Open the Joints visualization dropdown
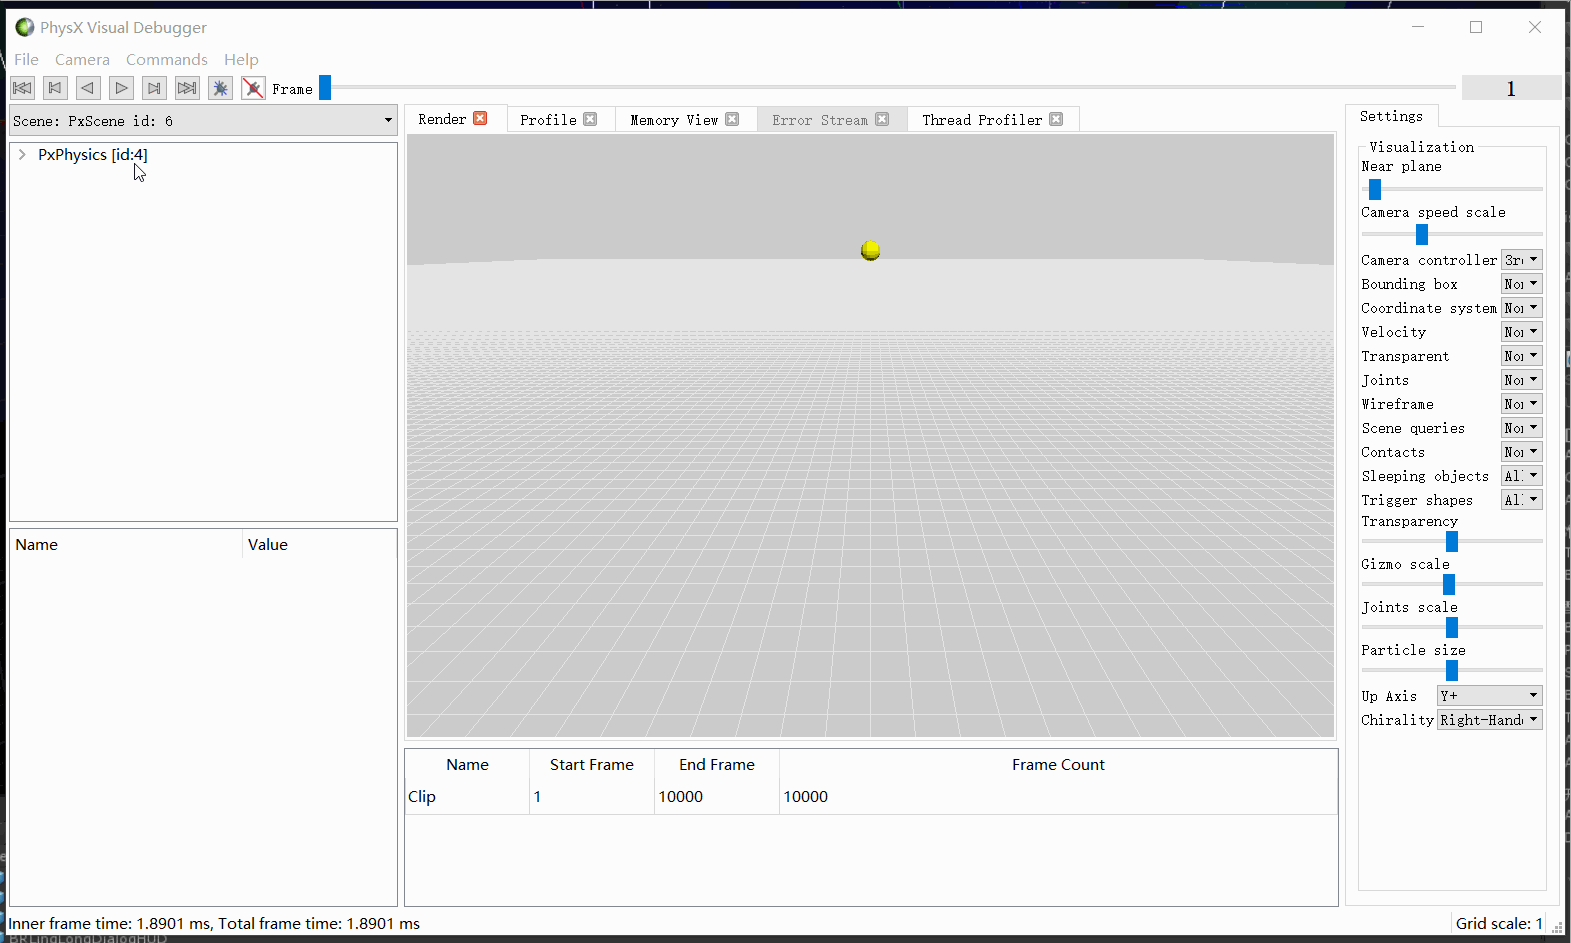The width and height of the screenshot is (1571, 943). [x=1521, y=380]
